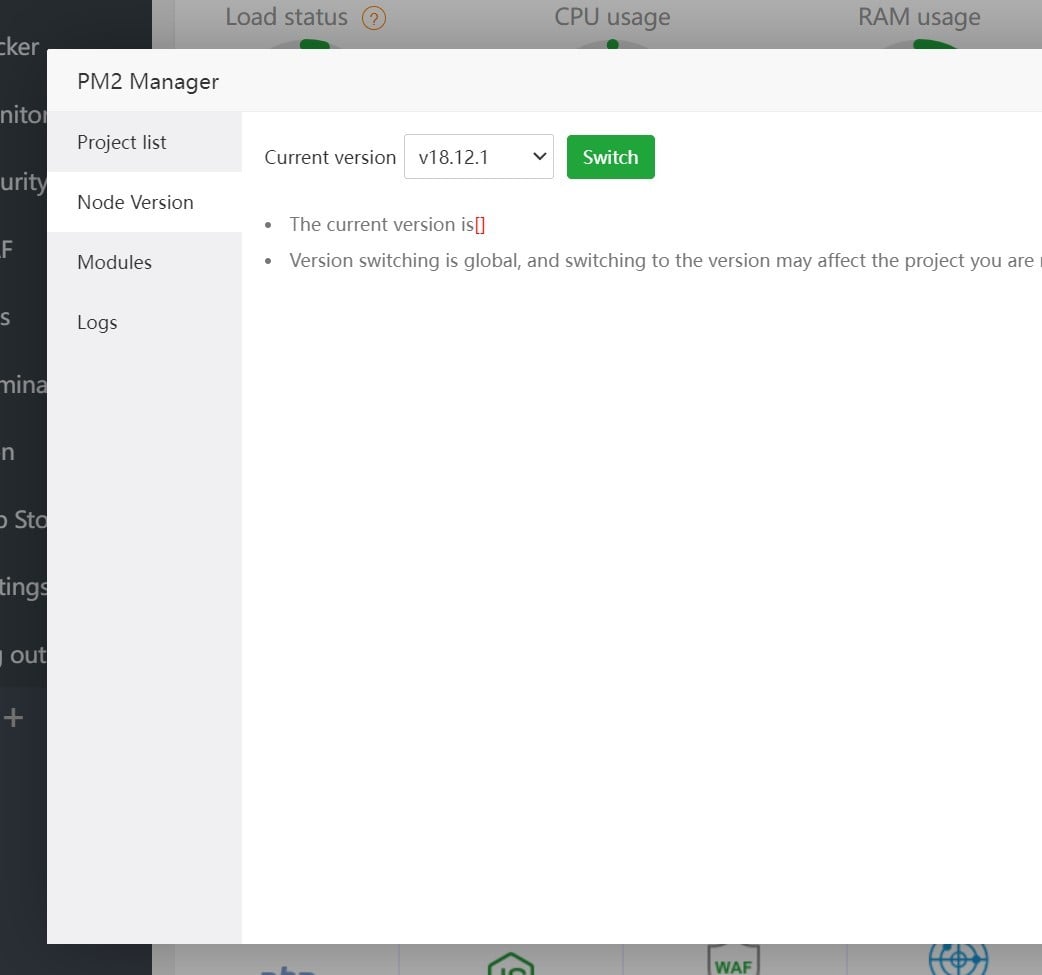The width and height of the screenshot is (1042, 975).
Task: Click the Node.js hexagon icon below dialog
Action: pos(511,964)
